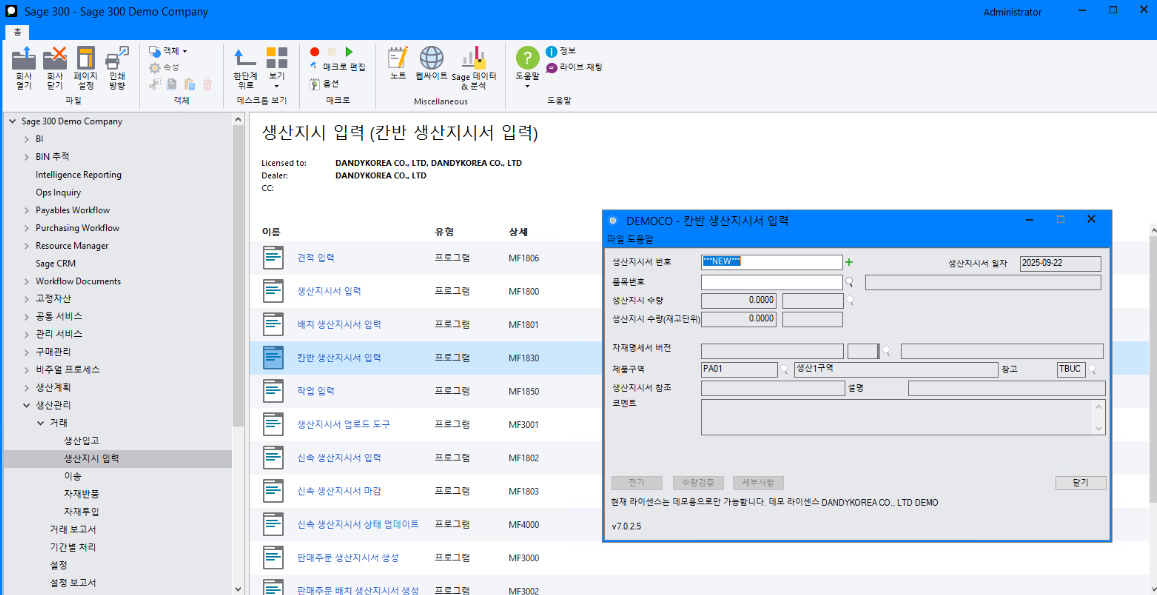The width and height of the screenshot is (1157, 595).
Task: Click the 닫기 button in dialog
Action: tap(1080, 483)
